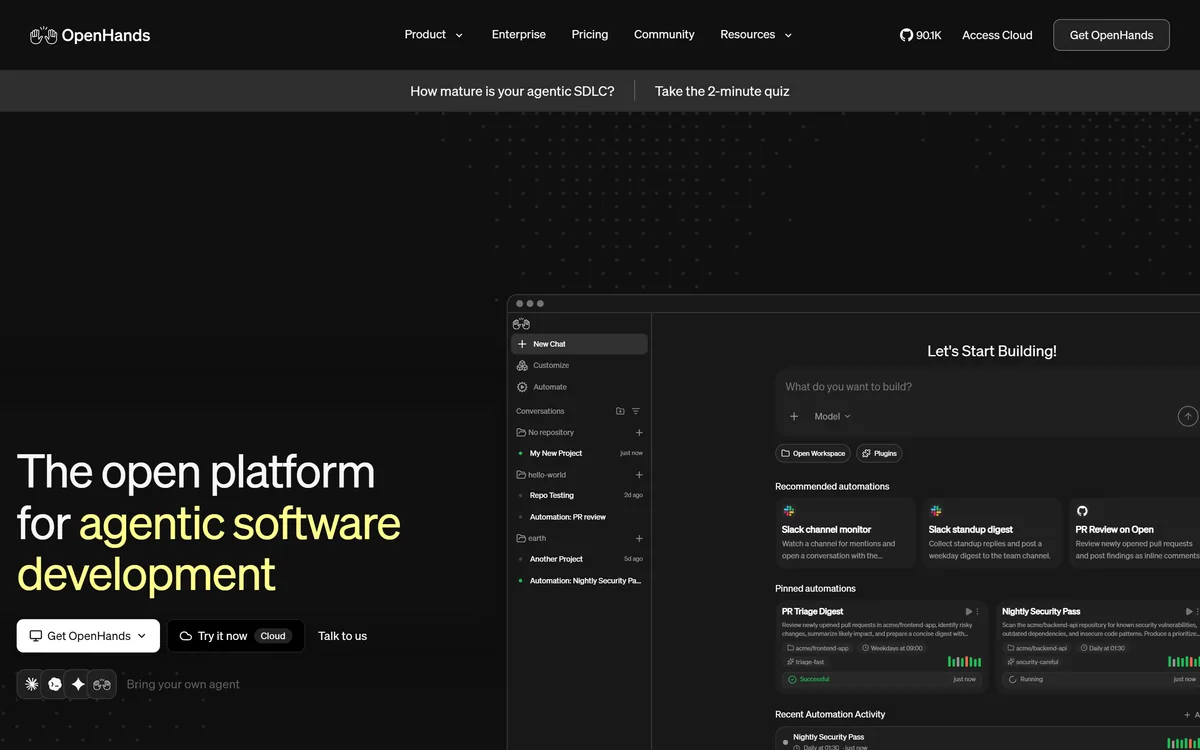Open PR Triage Digest more options menu
This screenshot has width=1200, height=750.
pos(978,611)
